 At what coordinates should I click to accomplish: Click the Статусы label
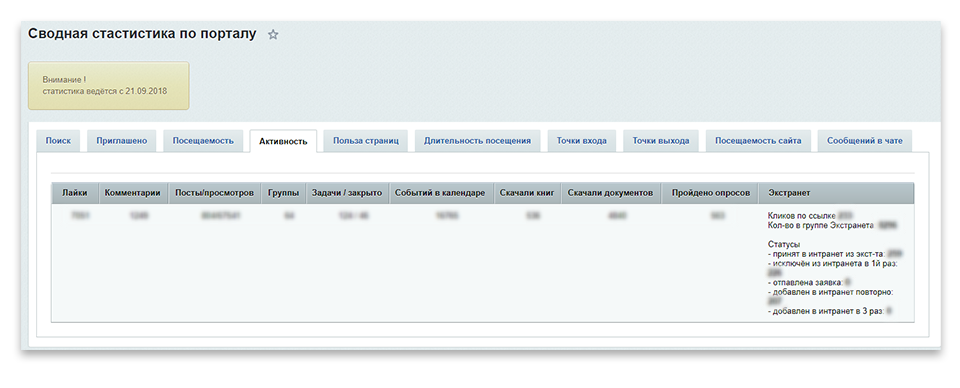tap(784, 244)
